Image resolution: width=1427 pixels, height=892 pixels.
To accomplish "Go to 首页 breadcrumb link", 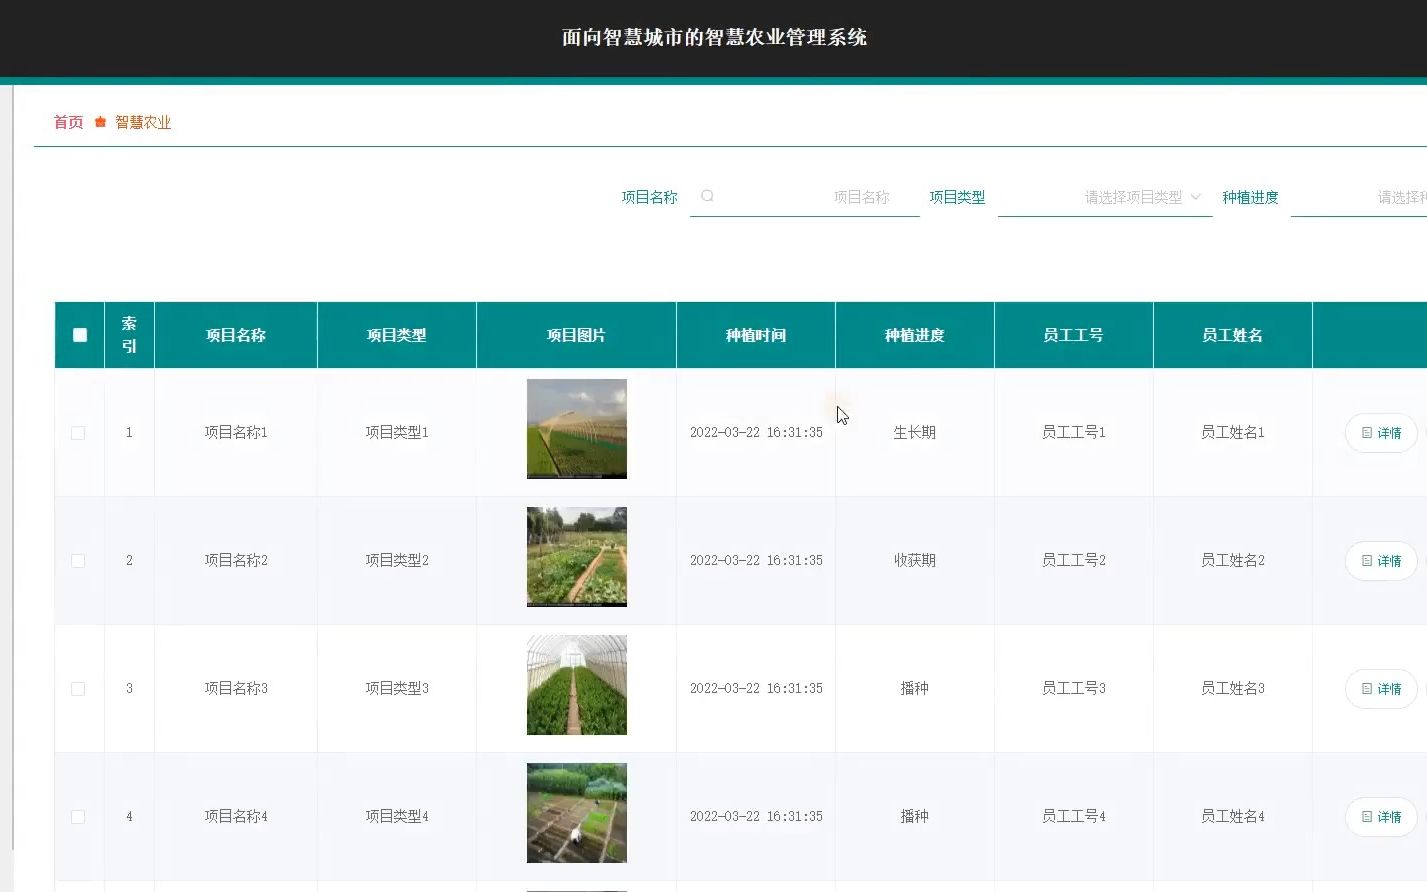I will click(68, 122).
